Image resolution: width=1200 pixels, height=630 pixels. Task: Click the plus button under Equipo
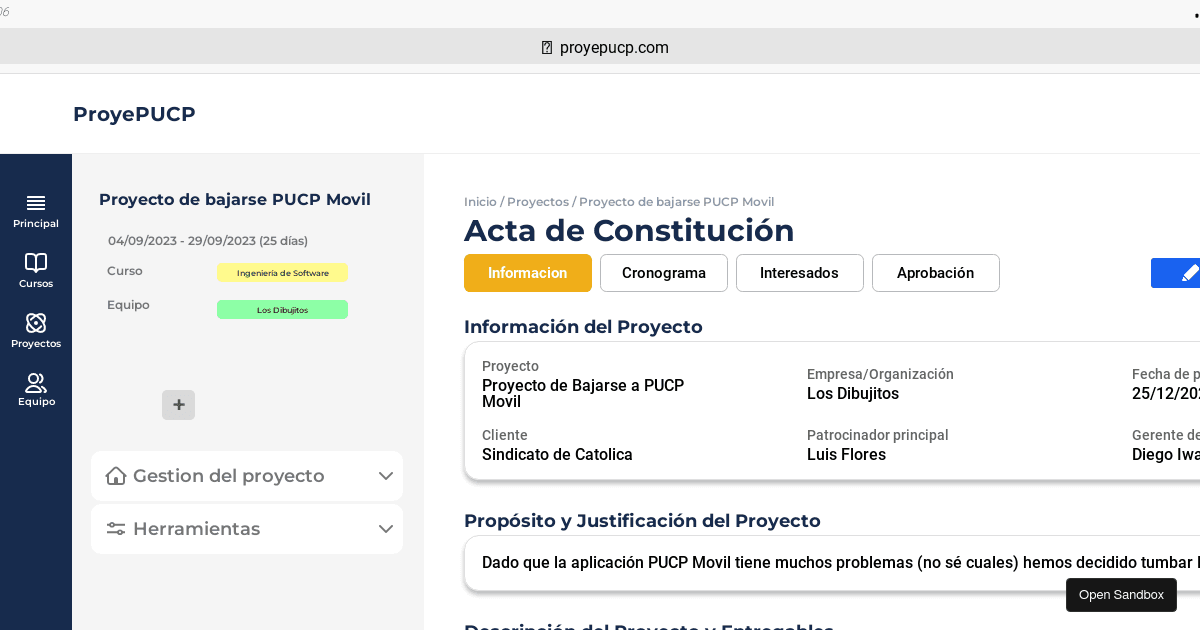[179, 405]
